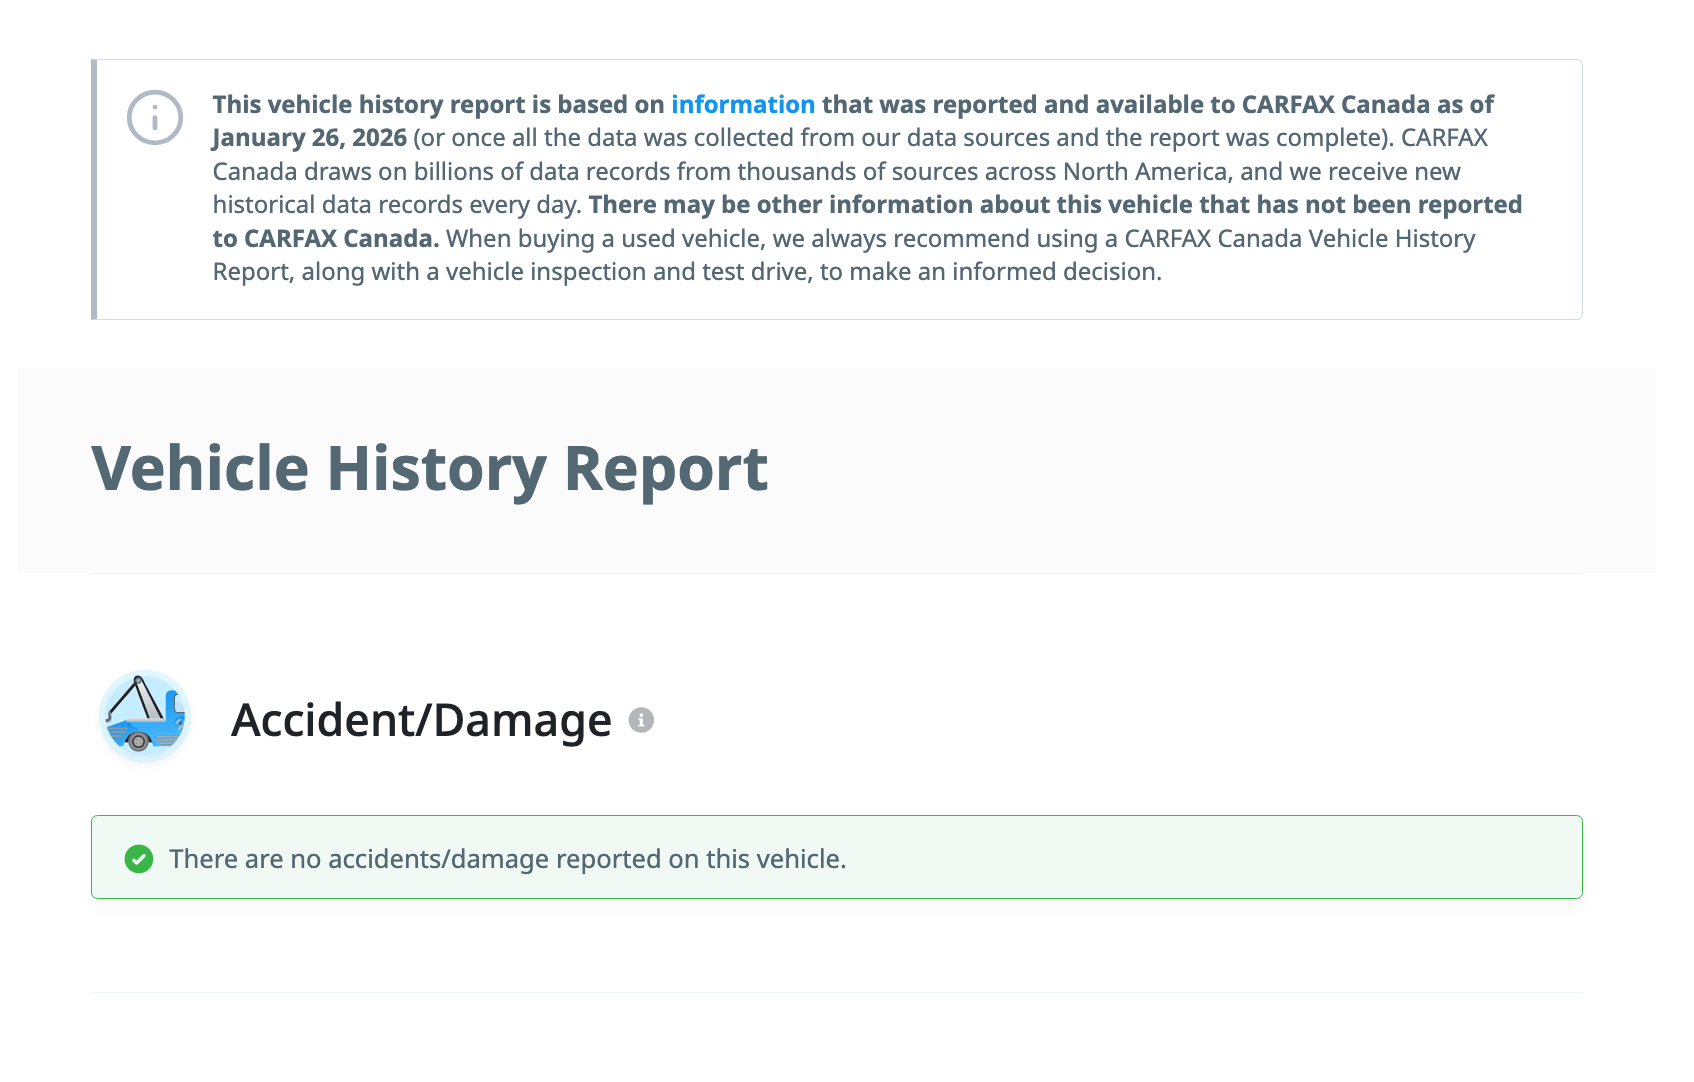Click the "no accidents/damage reported" message text
This screenshot has width=1694, height=1082.
[507, 859]
